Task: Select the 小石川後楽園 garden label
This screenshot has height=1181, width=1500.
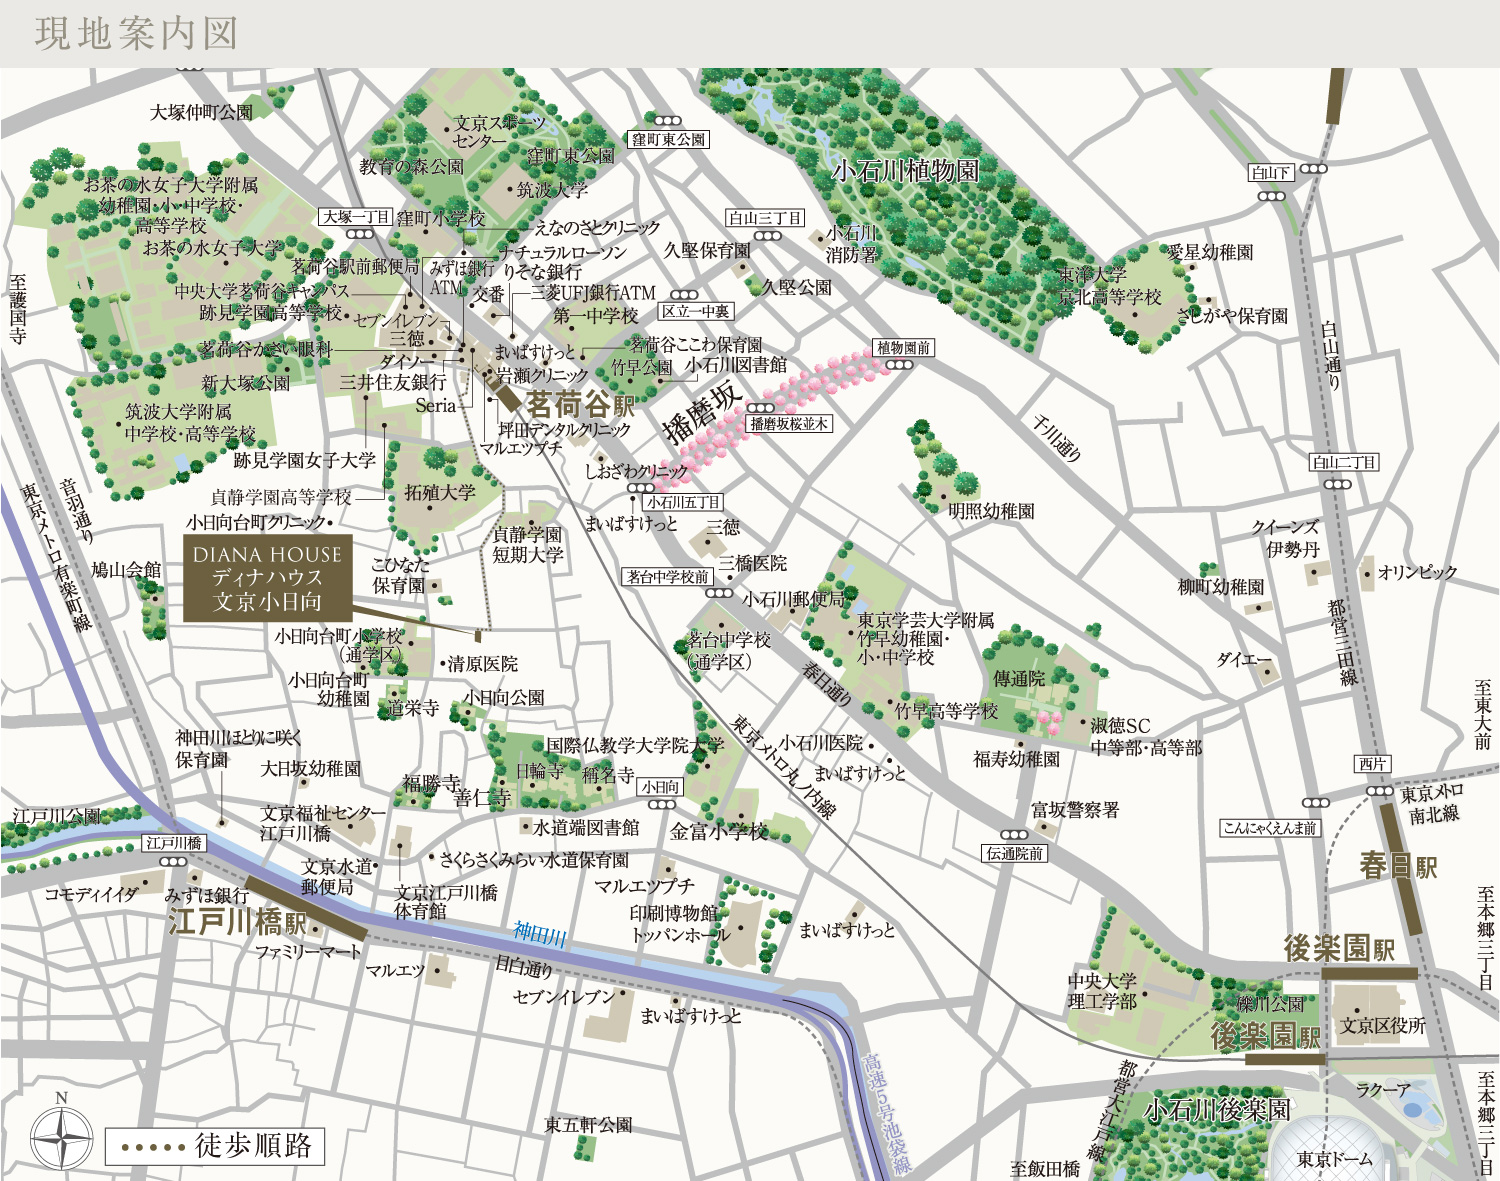Action: pyautogui.click(x=1217, y=1109)
